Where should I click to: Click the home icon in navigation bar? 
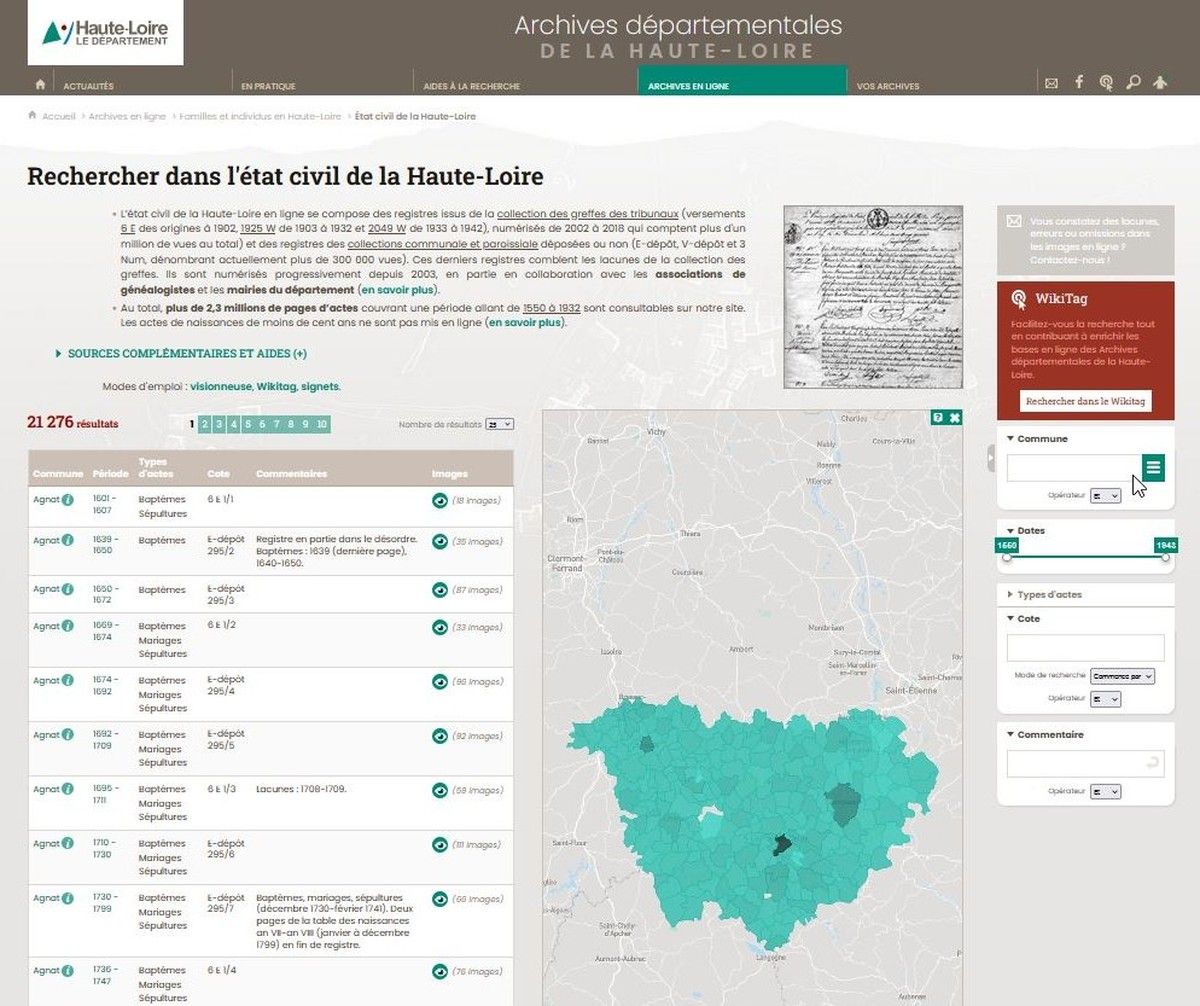pos(40,85)
